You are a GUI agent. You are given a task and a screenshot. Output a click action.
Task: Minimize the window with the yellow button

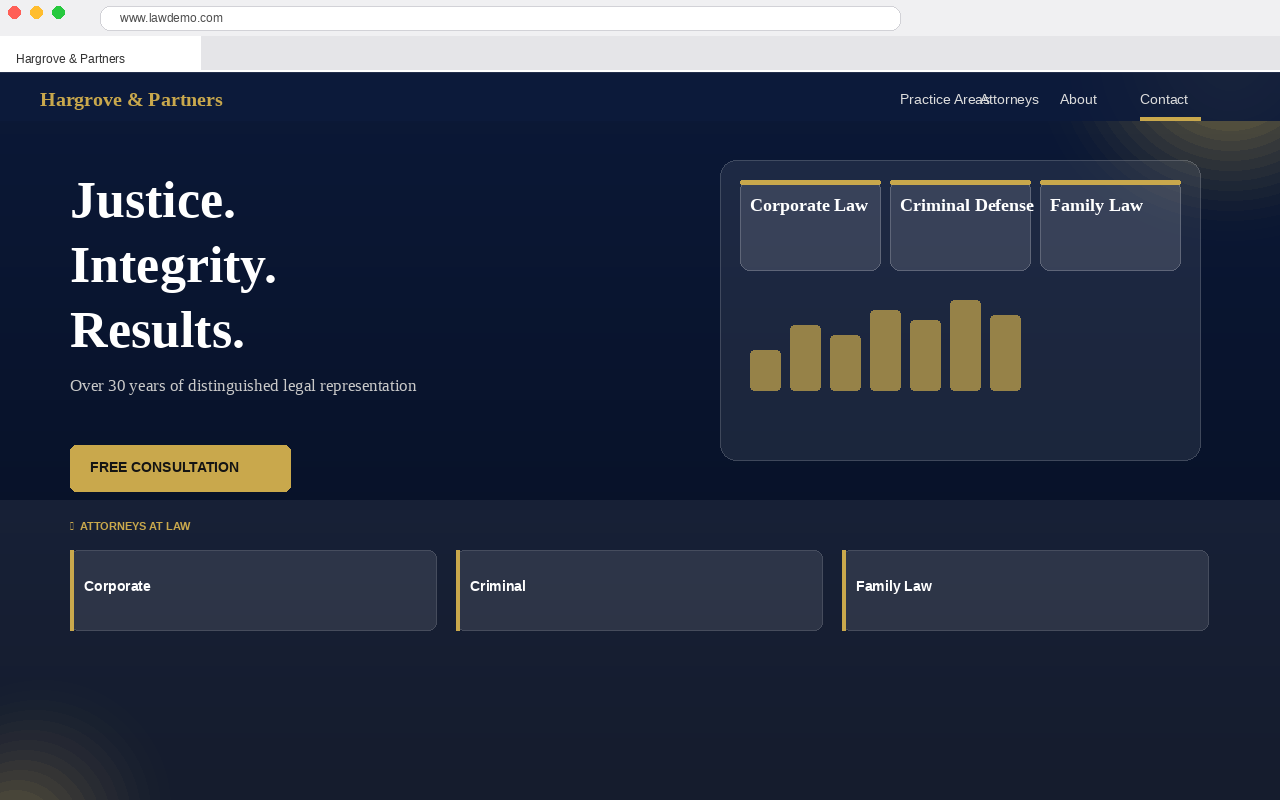[36, 12]
